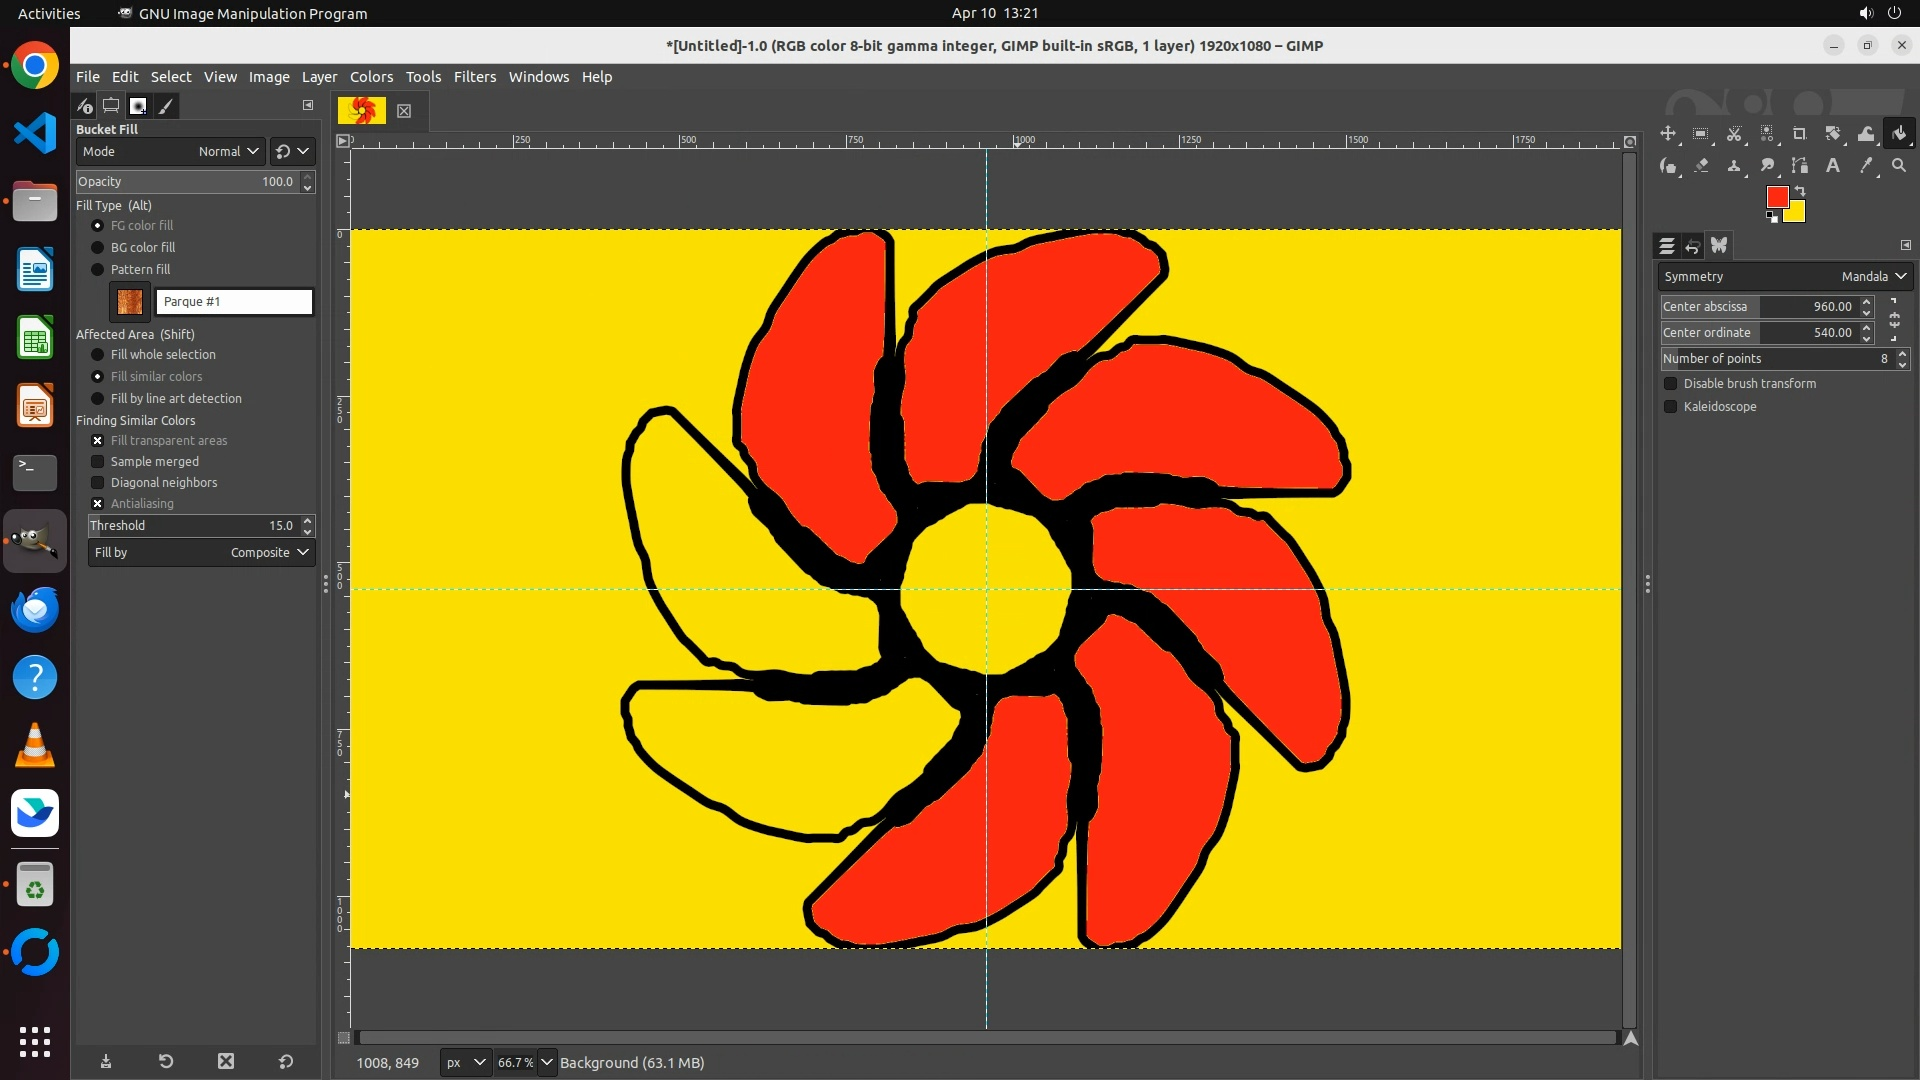This screenshot has width=1920, height=1080.
Task: Enable the Kaleidoscope checkbox
Action: 1670,407
